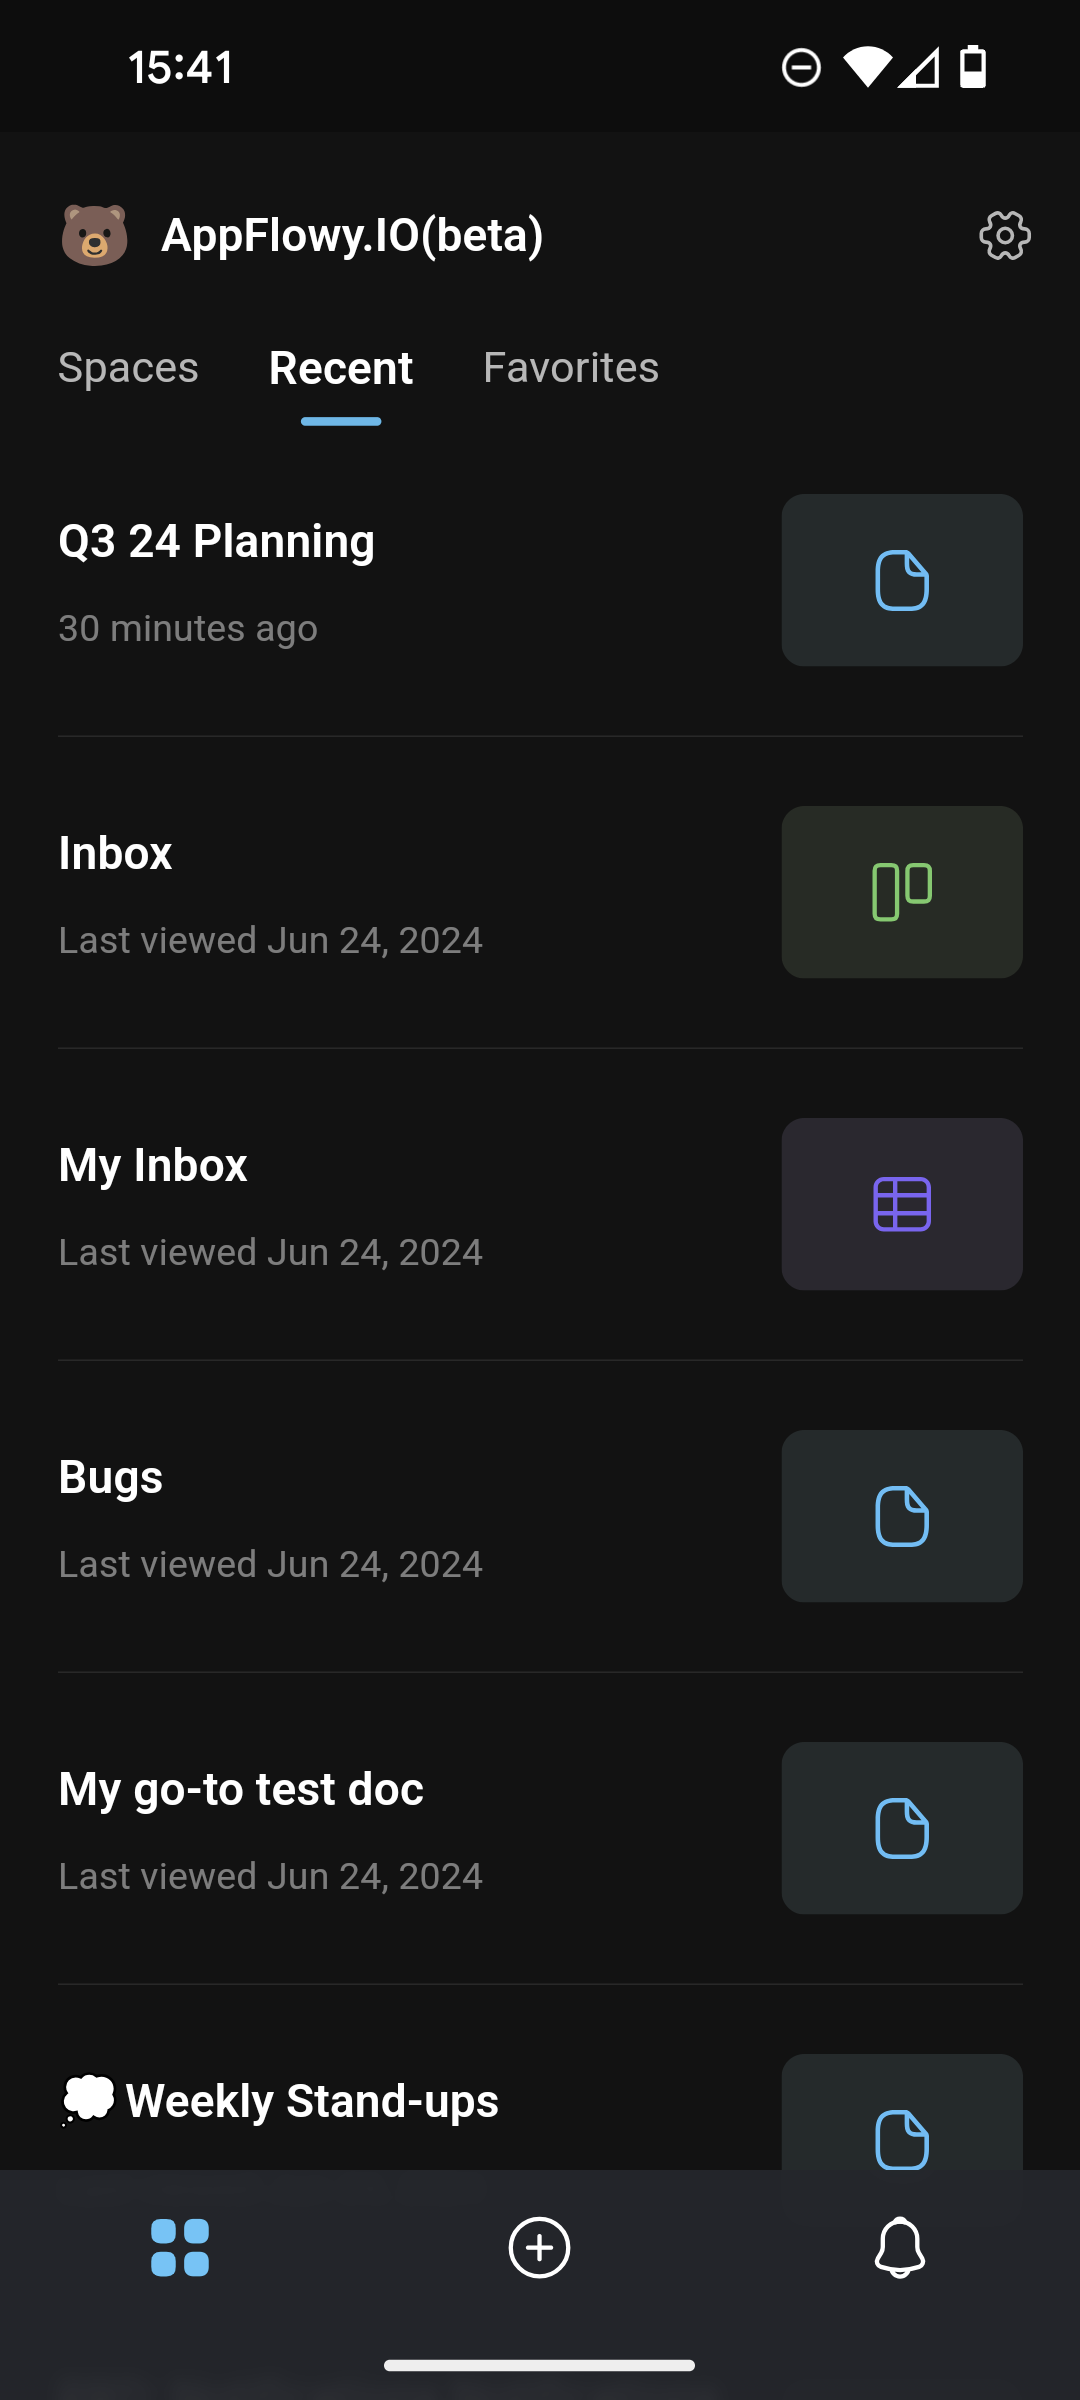Open the Inbox page title
Screen dimensions: 1080x2400
click(115, 853)
